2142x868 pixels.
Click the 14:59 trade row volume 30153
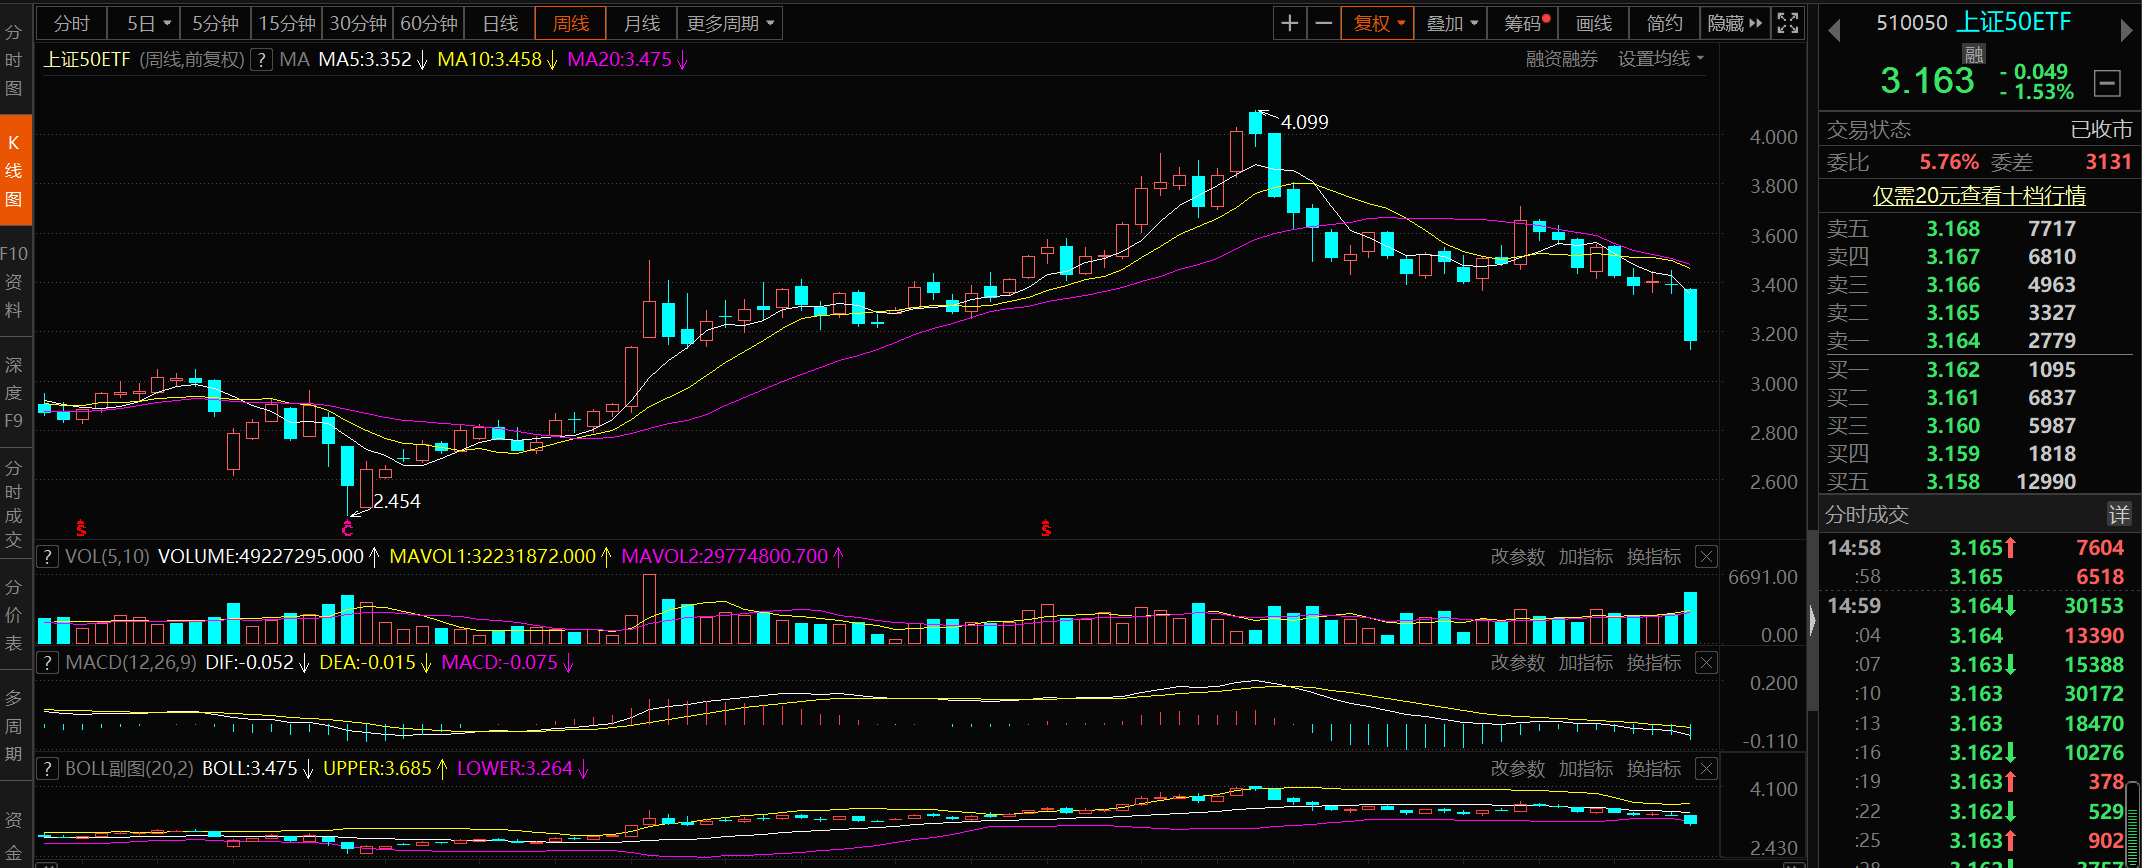[x=2094, y=605]
